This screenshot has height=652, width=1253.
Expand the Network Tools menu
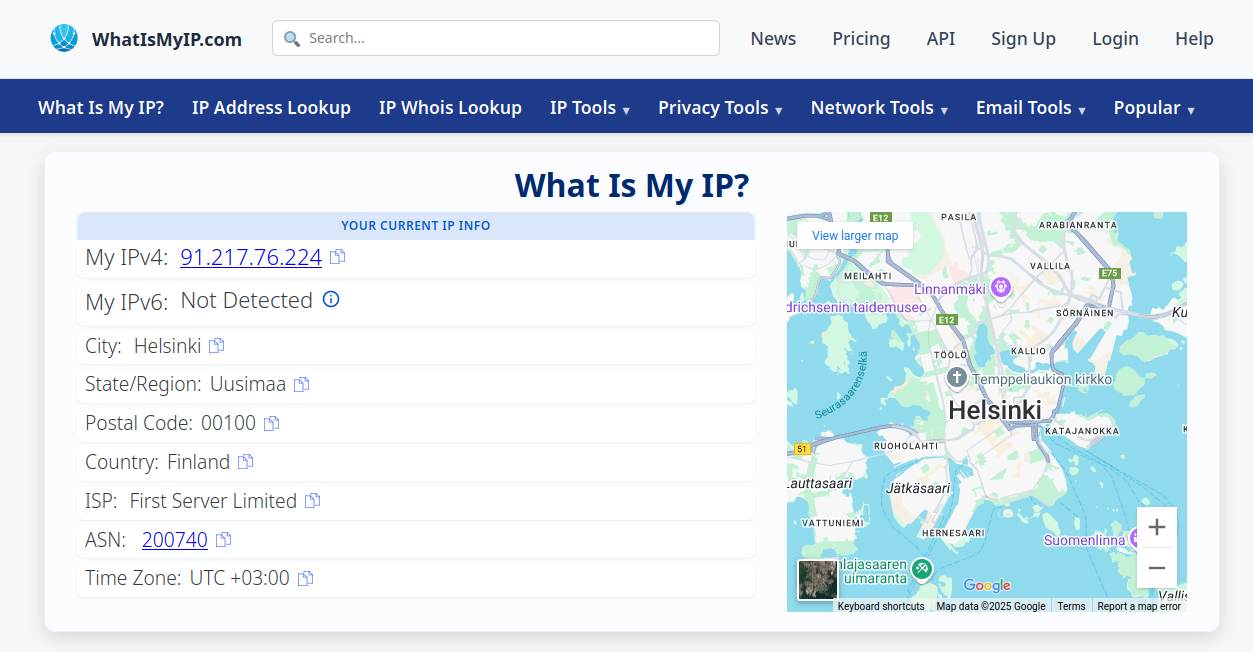tap(879, 108)
